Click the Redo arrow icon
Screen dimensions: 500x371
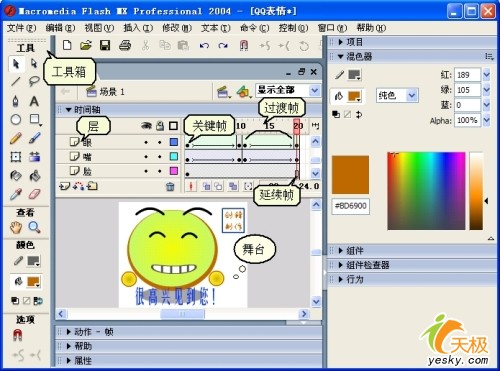tap(223, 45)
